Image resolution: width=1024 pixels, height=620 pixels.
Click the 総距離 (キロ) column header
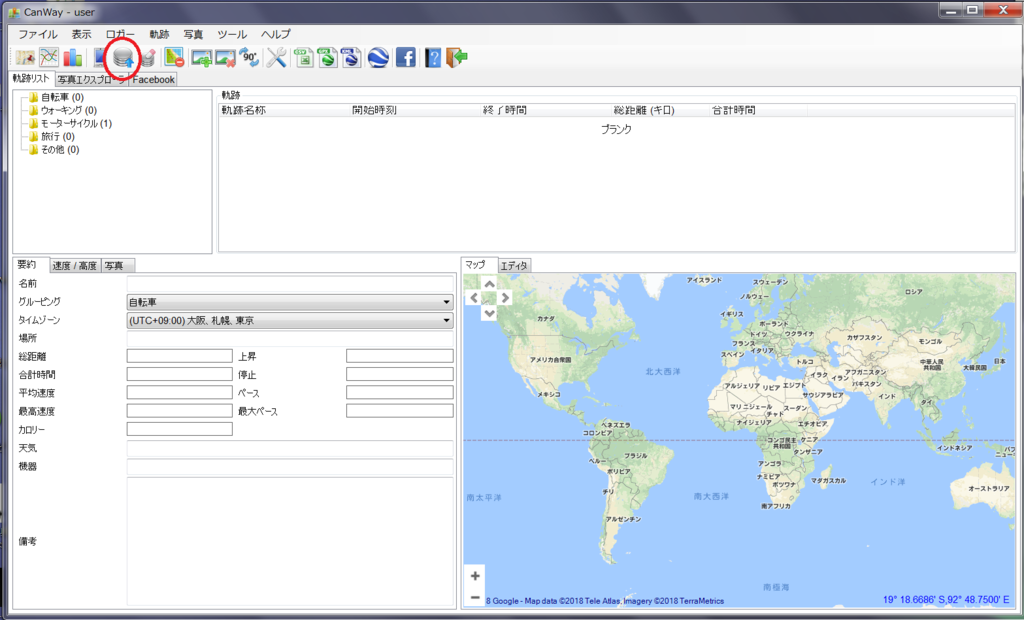(x=660, y=110)
